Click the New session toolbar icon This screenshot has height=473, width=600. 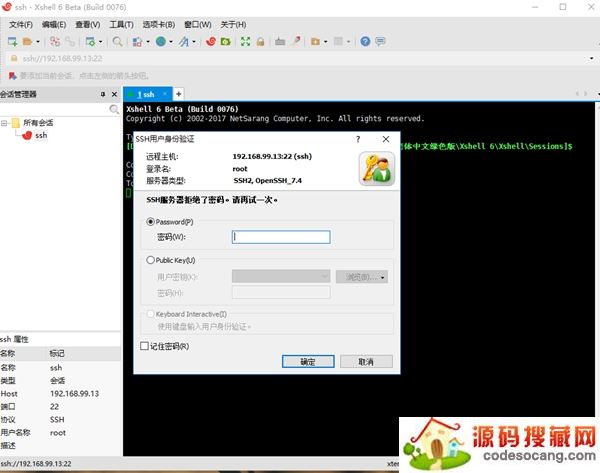[12, 41]
